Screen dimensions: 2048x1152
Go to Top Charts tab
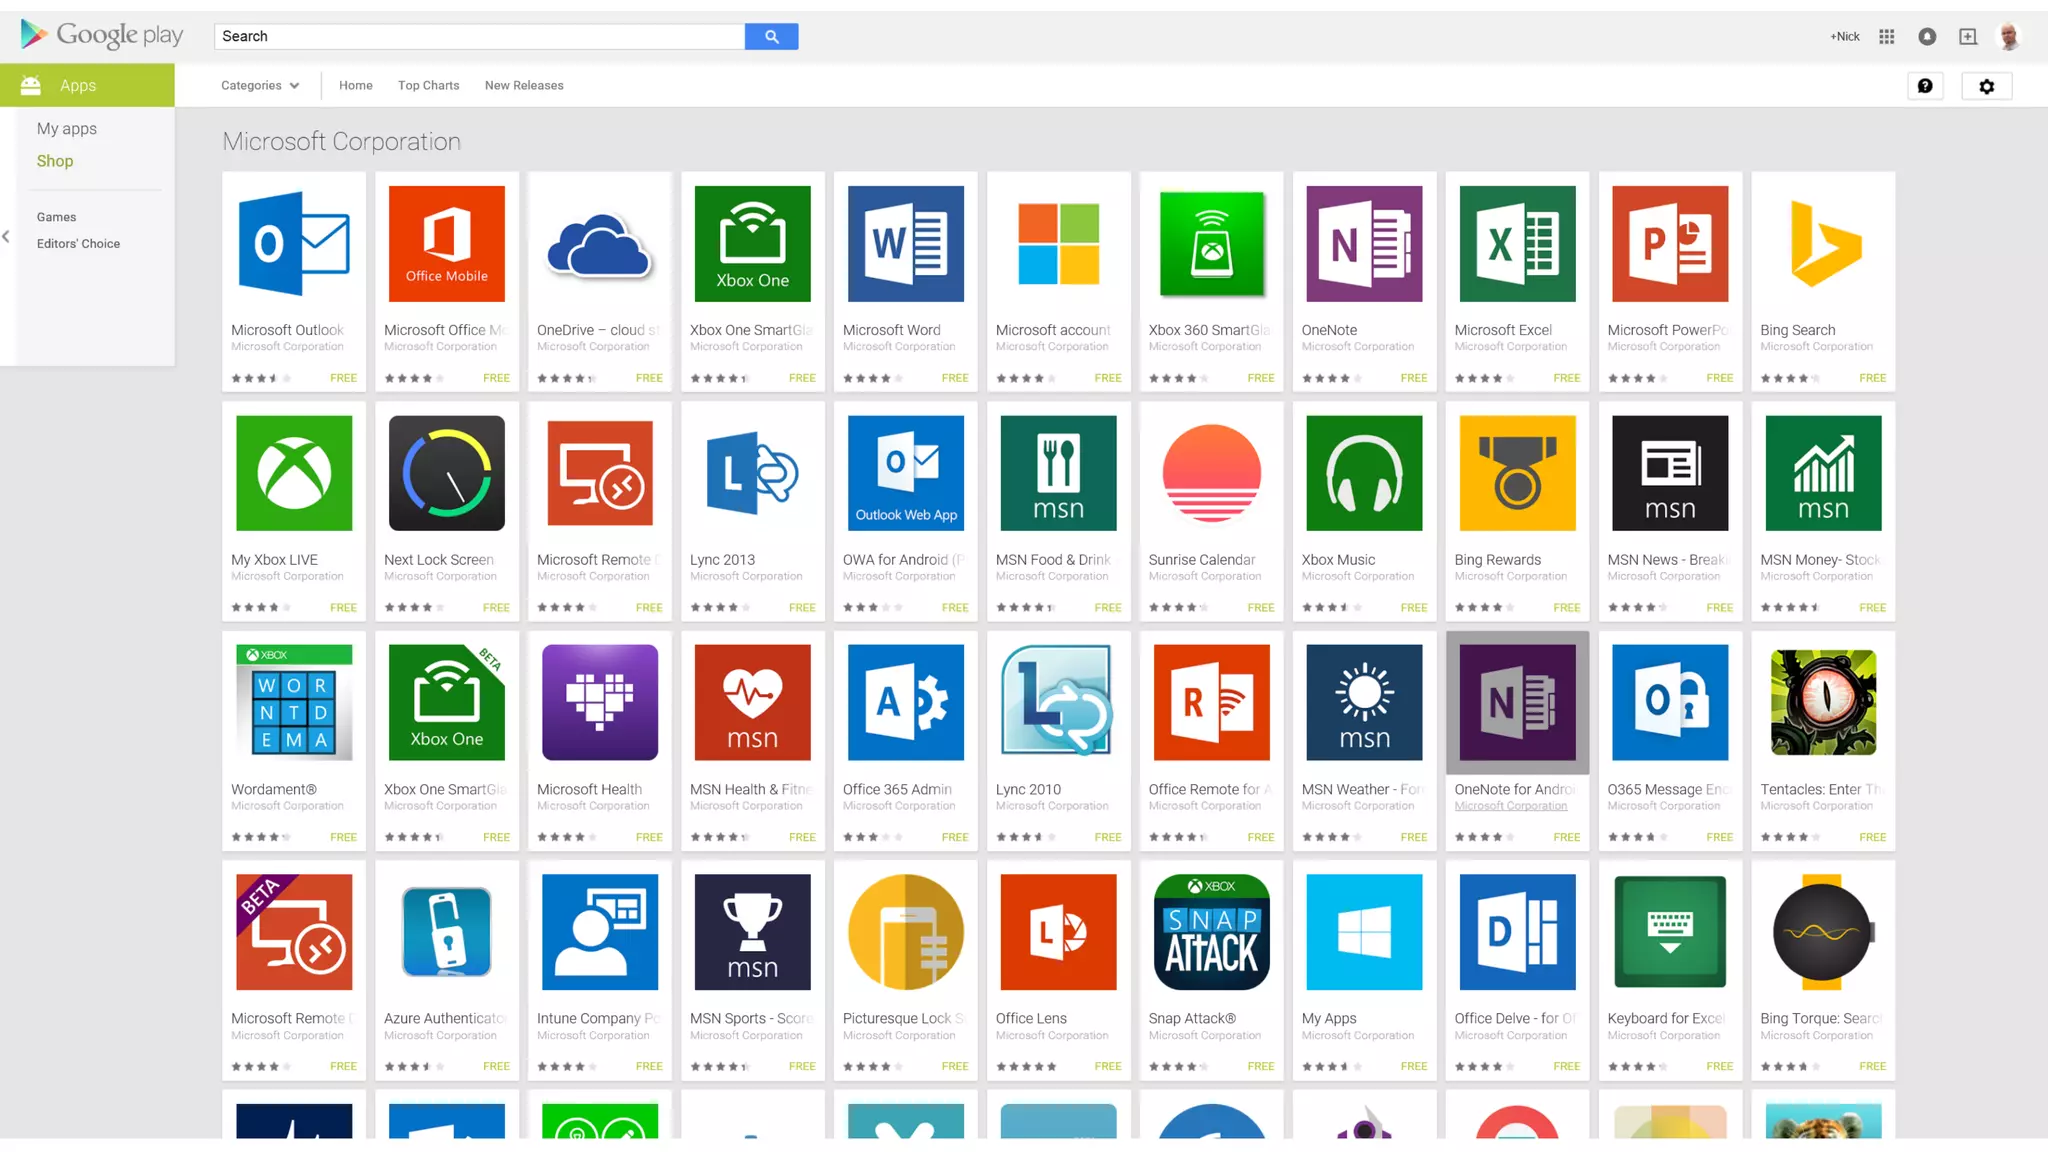[x=428, y=86]
